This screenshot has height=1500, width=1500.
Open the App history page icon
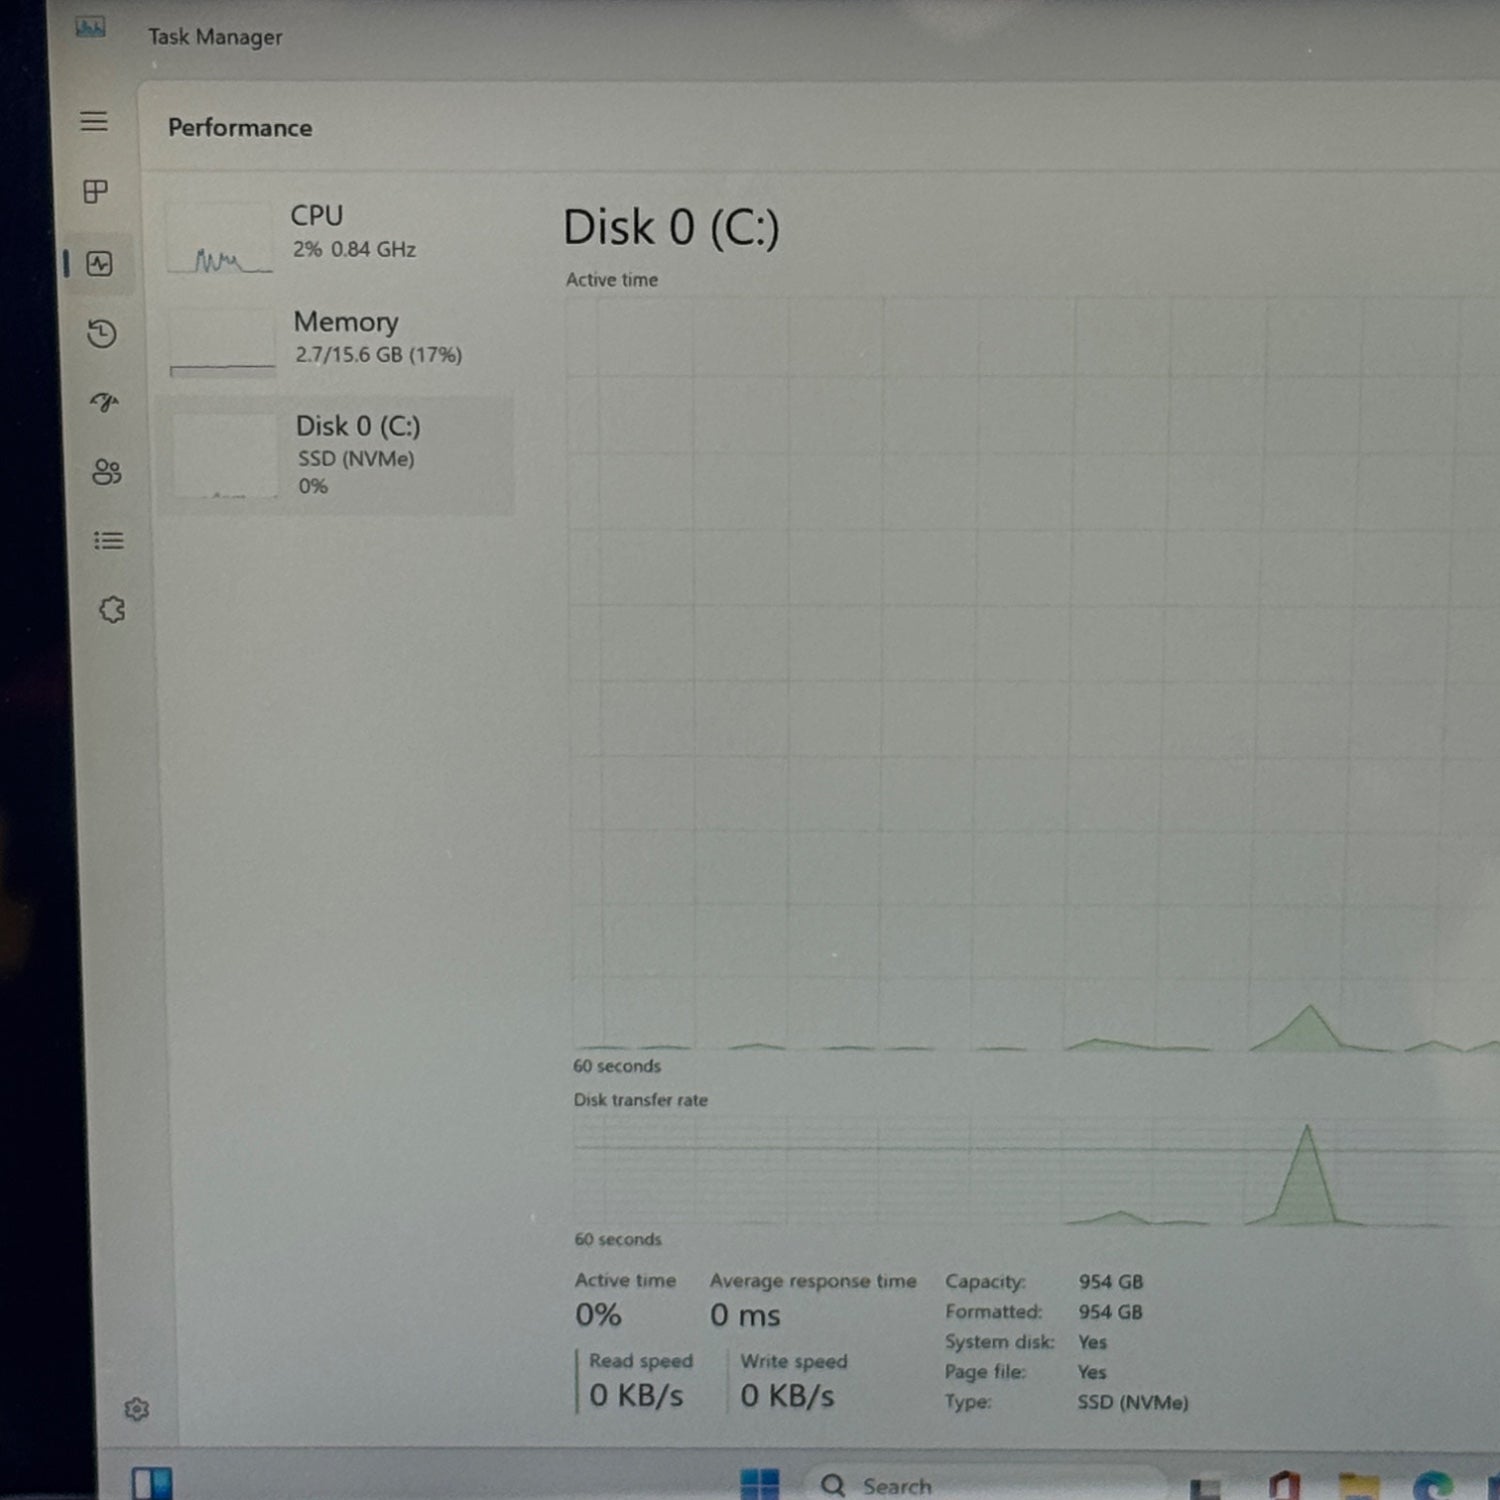pyautogui.click(x=102, y=334)
